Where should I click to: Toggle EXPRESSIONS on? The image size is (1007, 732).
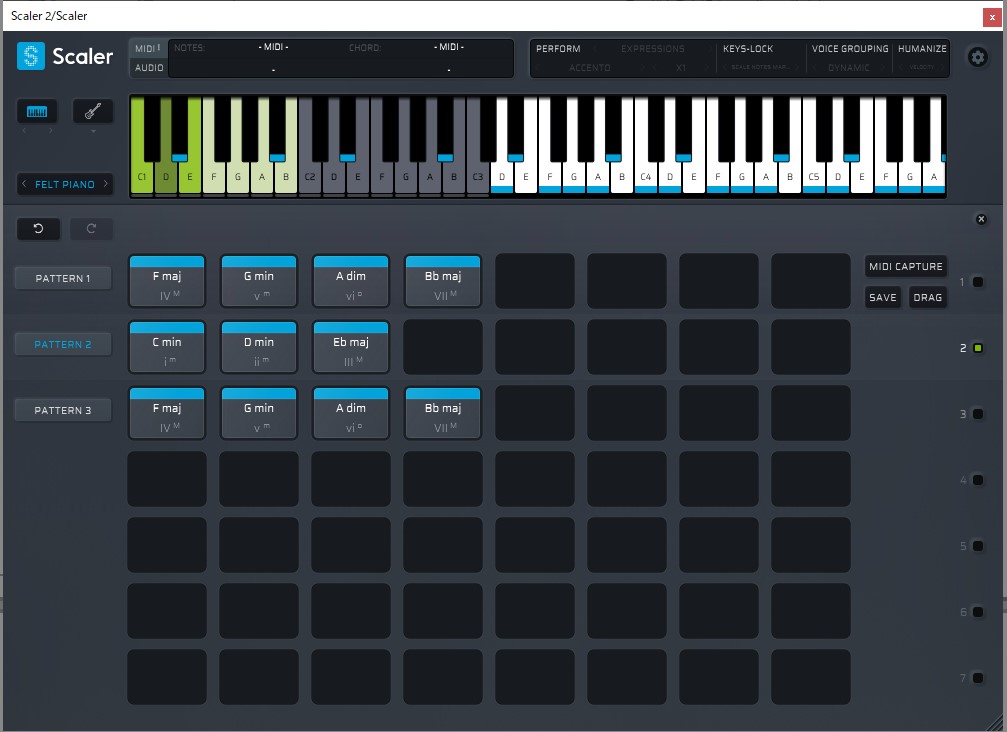(x=652, y=49)
